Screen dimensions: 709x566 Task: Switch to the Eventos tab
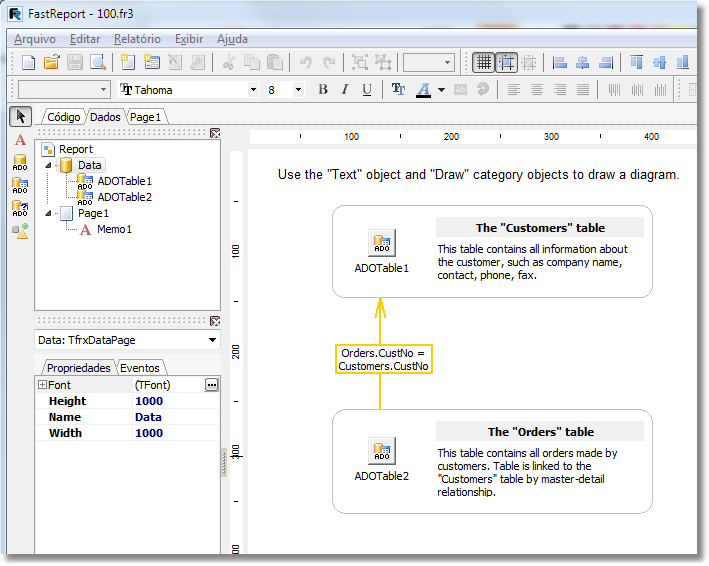(x=140, y=368)
